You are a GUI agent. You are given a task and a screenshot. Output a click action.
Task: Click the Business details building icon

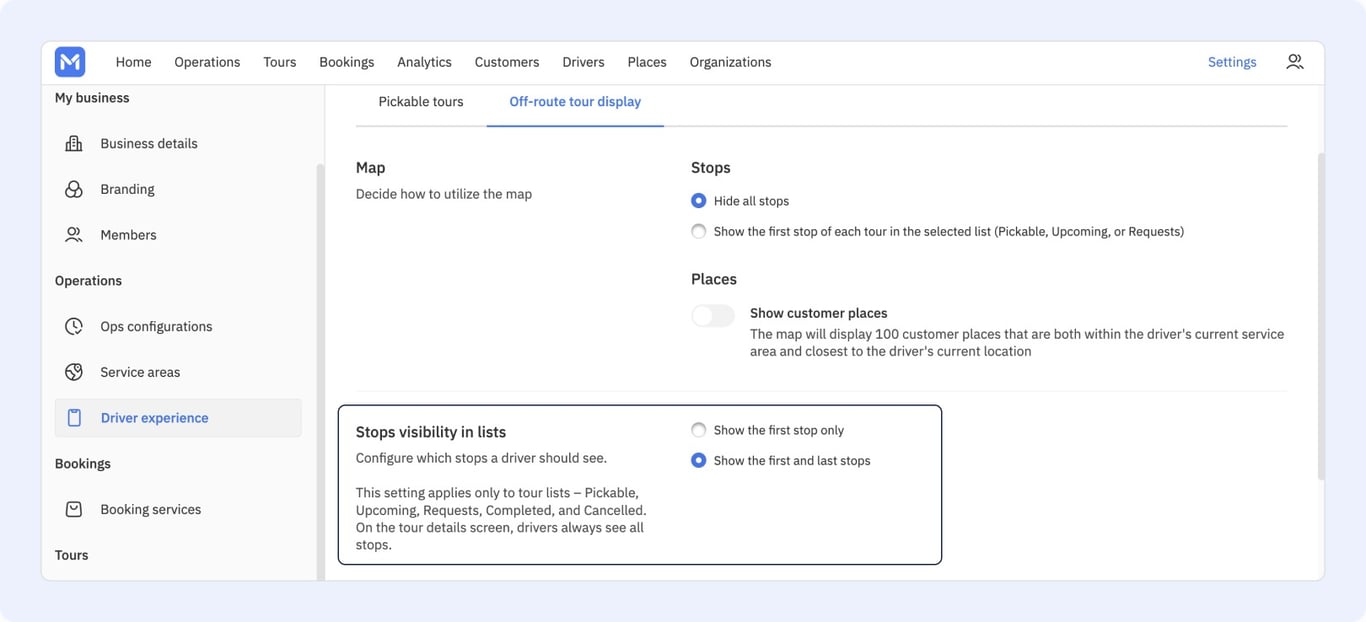pos(74,143)
